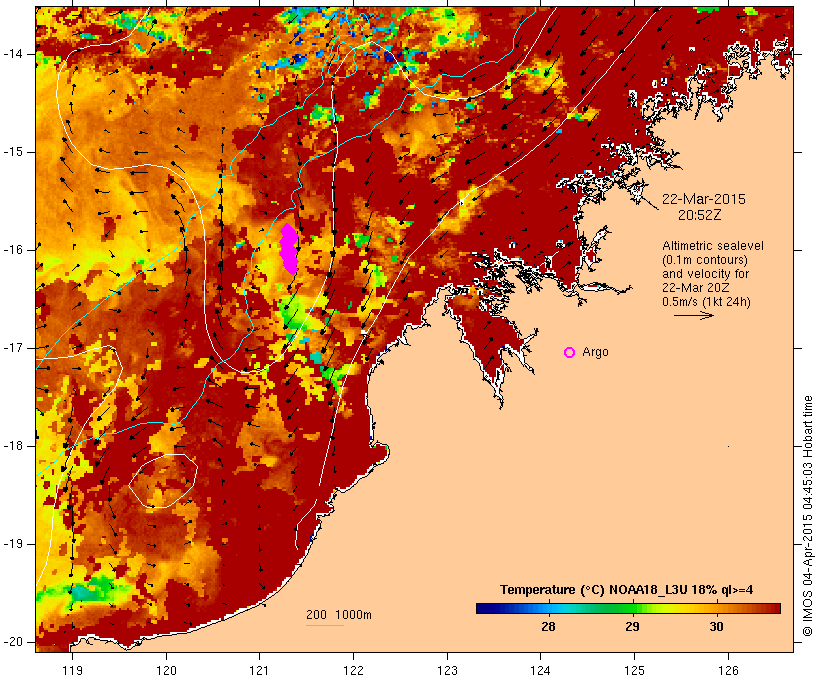Click the longitude axis label 124
The height and width of the screenshot is (680, 820).
(x=540, y=670)
